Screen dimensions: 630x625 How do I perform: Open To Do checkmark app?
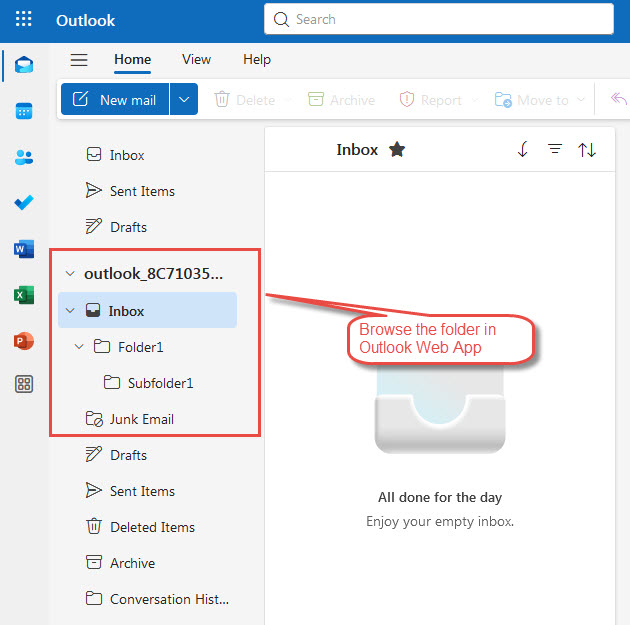[24, 202]
